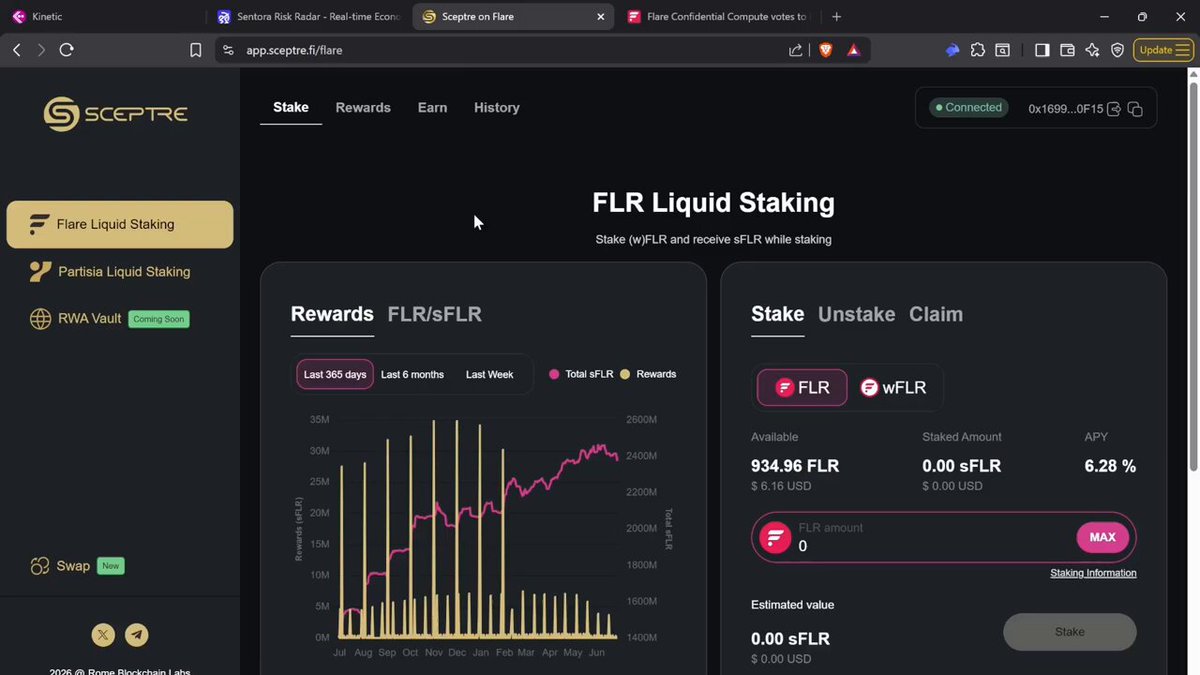The width and height of the screenshot is (1200, 675).
Task: Choose the Last 6 months range
Action: (x=412, y=374)
